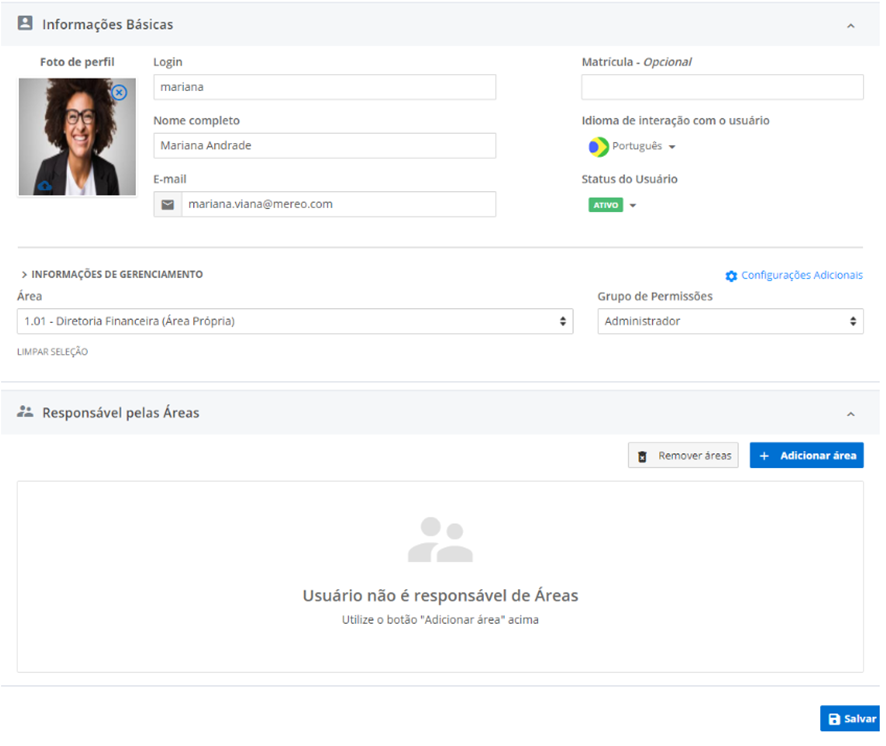Click the LIMPAR SELEÇÃO link
The height and width of the screenshot is (746, 886).
coord(52,352)
